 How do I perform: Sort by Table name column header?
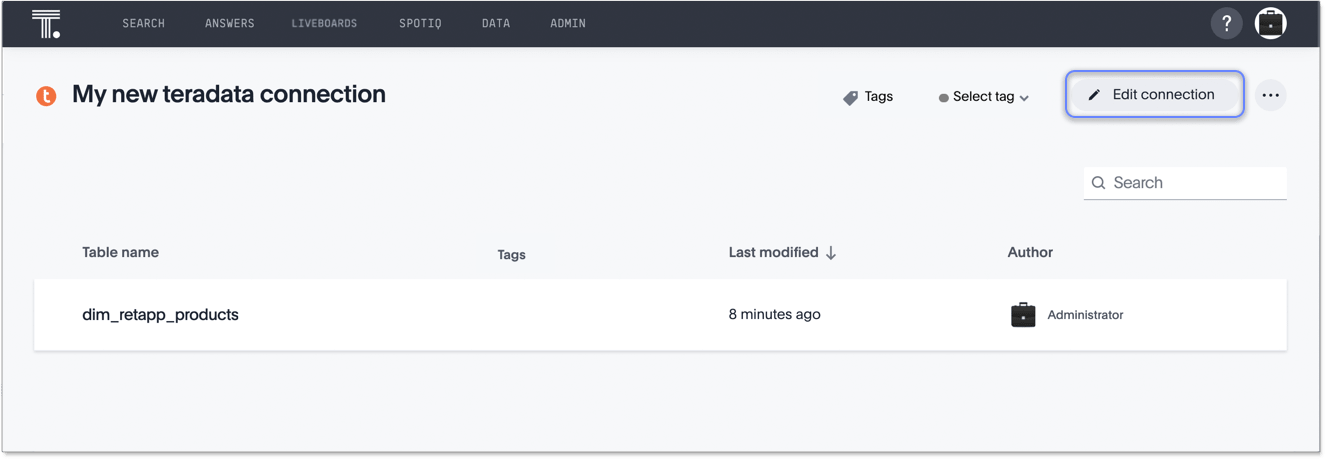120,253
